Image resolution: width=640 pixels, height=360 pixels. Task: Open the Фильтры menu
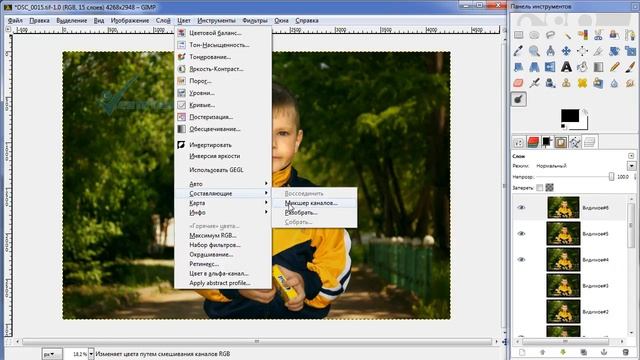(x=255, y=20)
